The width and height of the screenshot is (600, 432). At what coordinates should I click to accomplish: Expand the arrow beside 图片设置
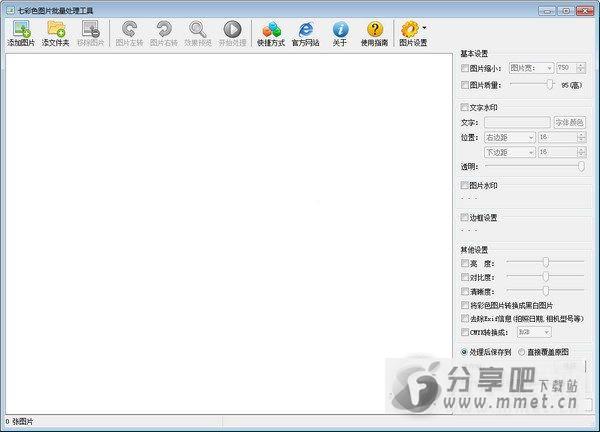pyautogui.click(x=424, y=28)
